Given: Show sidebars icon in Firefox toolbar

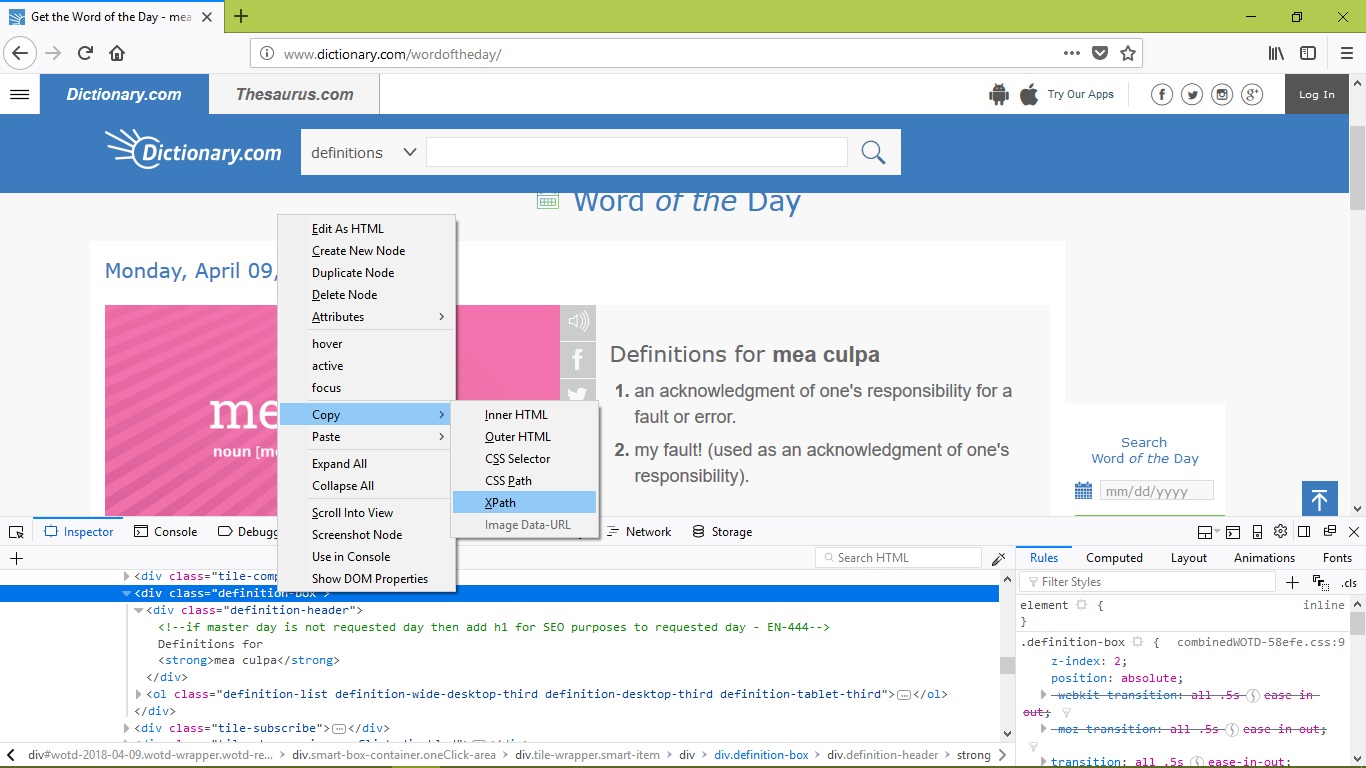Looking at the screenshot, I should (1308, 53).
